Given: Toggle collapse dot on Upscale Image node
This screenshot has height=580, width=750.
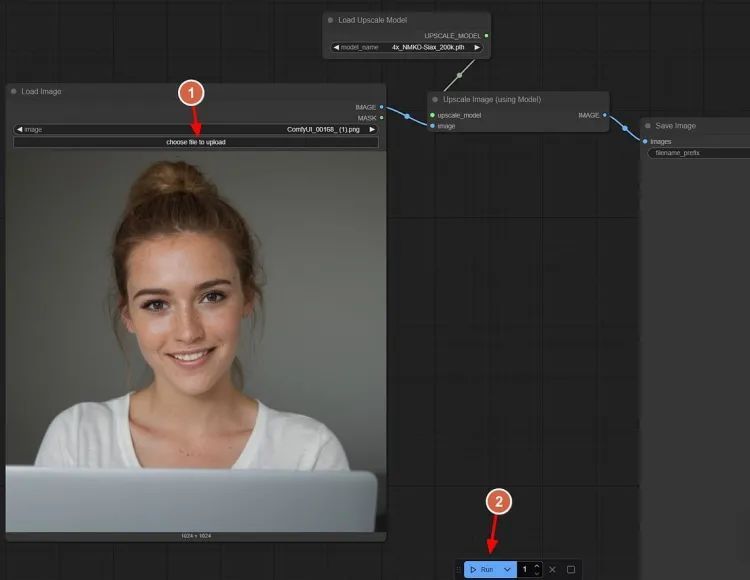Looking at the screenshot, I should (x=435, y=100).
